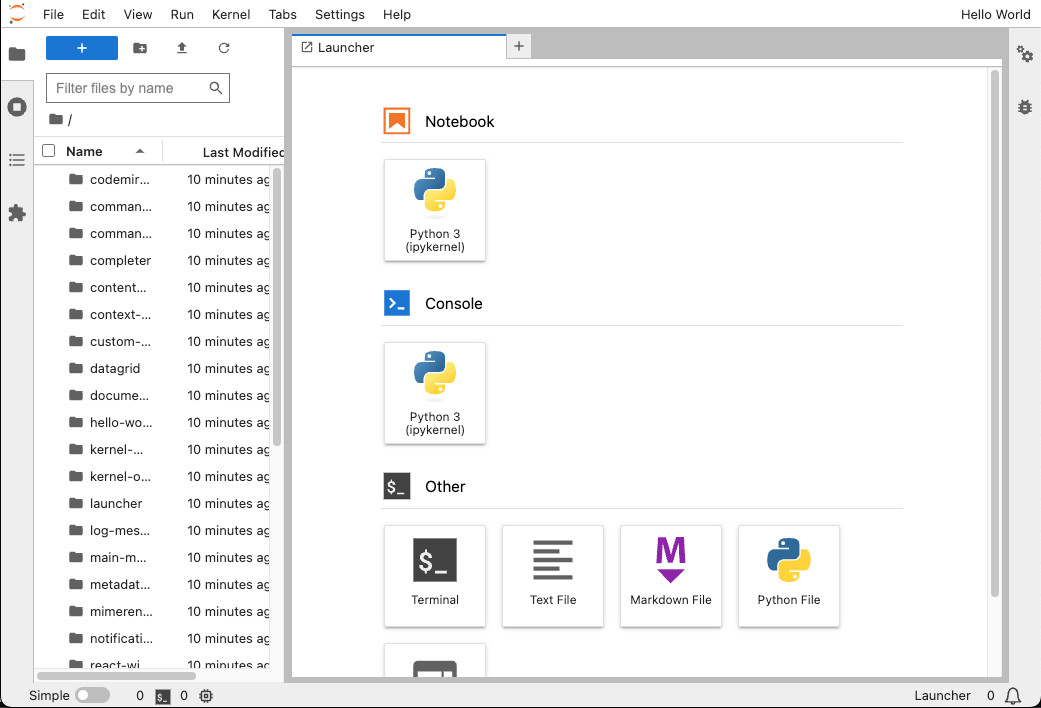1041x708 pixels.
Task: Select the log-mes... folder
Action: click(153, 530)
